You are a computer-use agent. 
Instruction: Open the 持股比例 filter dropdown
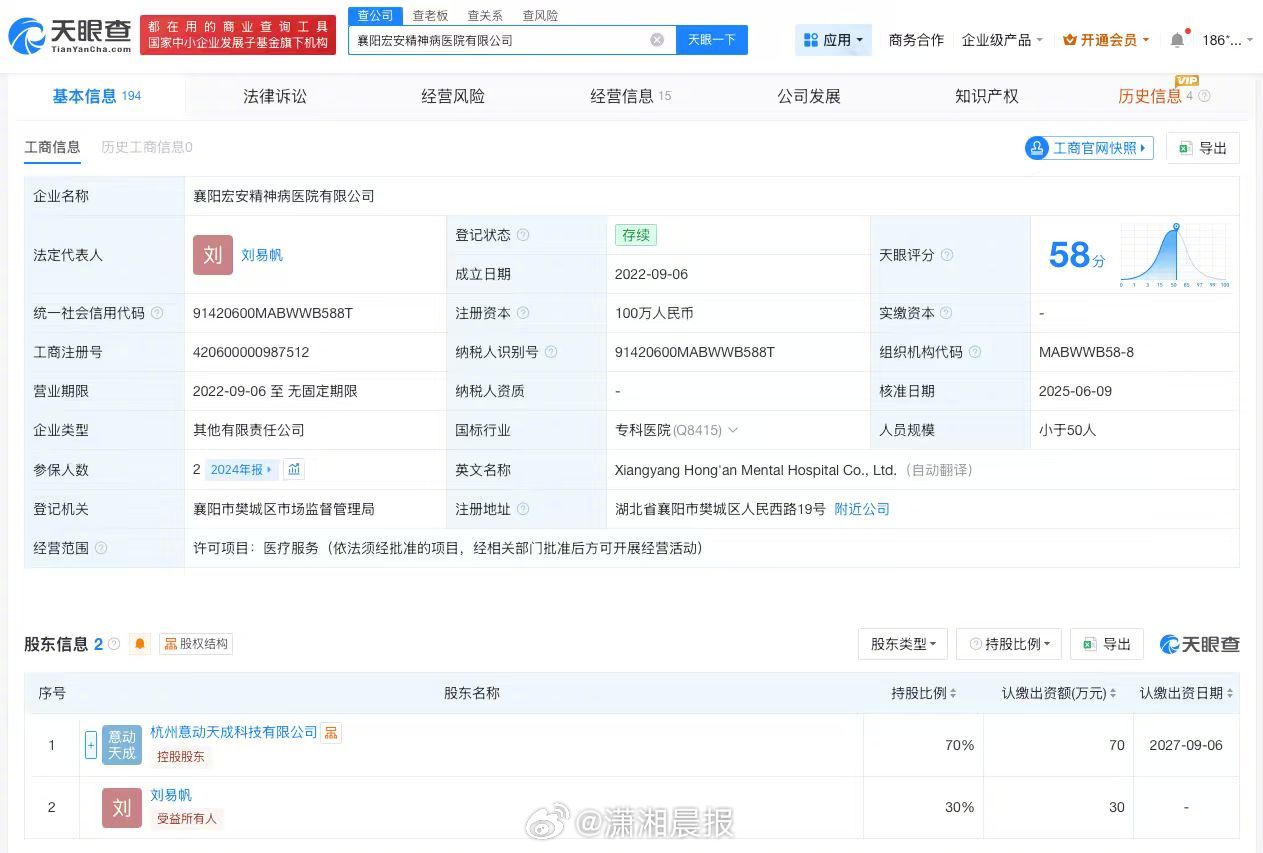click(1008, 643)
